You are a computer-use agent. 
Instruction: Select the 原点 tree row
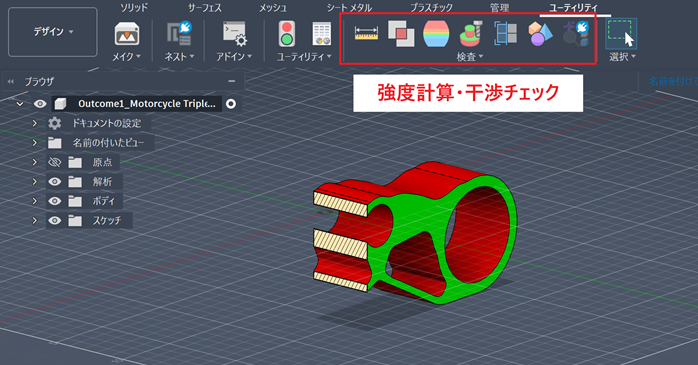point(102,162)
